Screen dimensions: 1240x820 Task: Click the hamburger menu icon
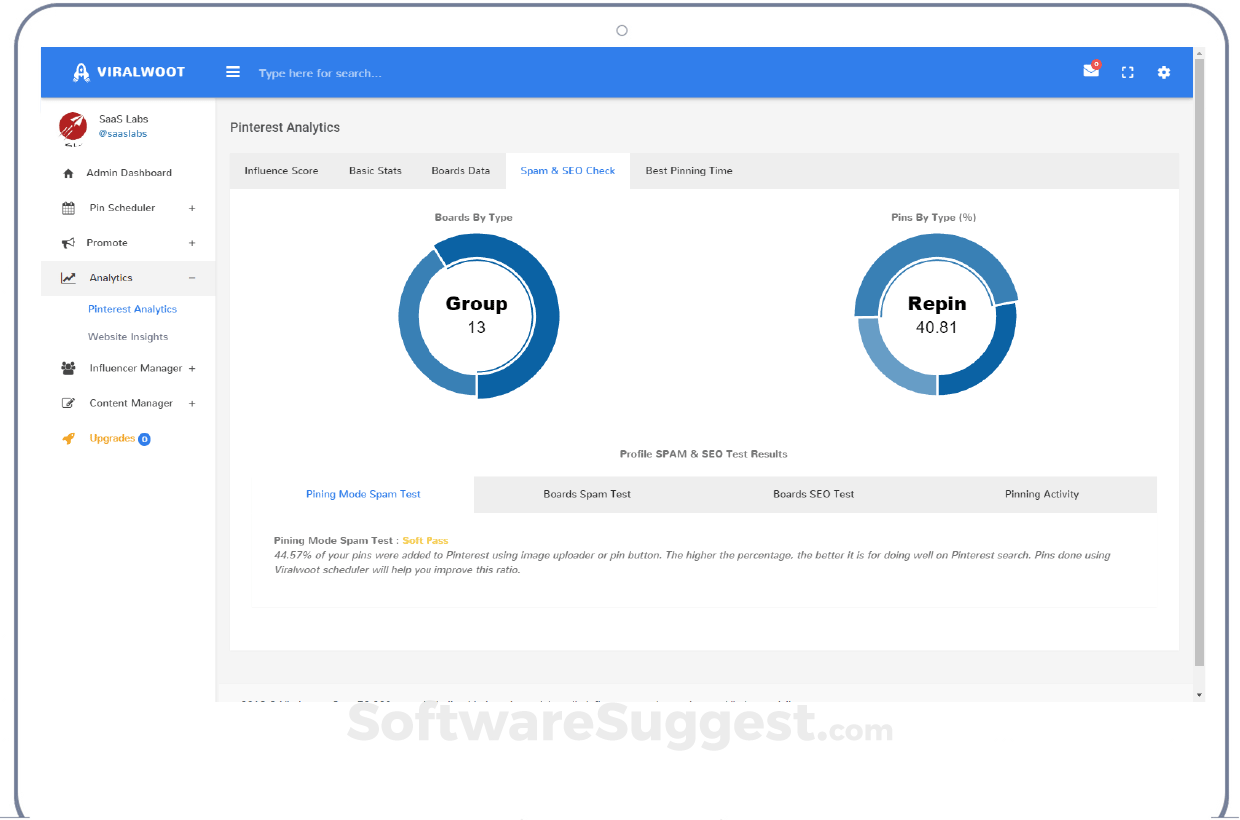click(x=233, y=72)
